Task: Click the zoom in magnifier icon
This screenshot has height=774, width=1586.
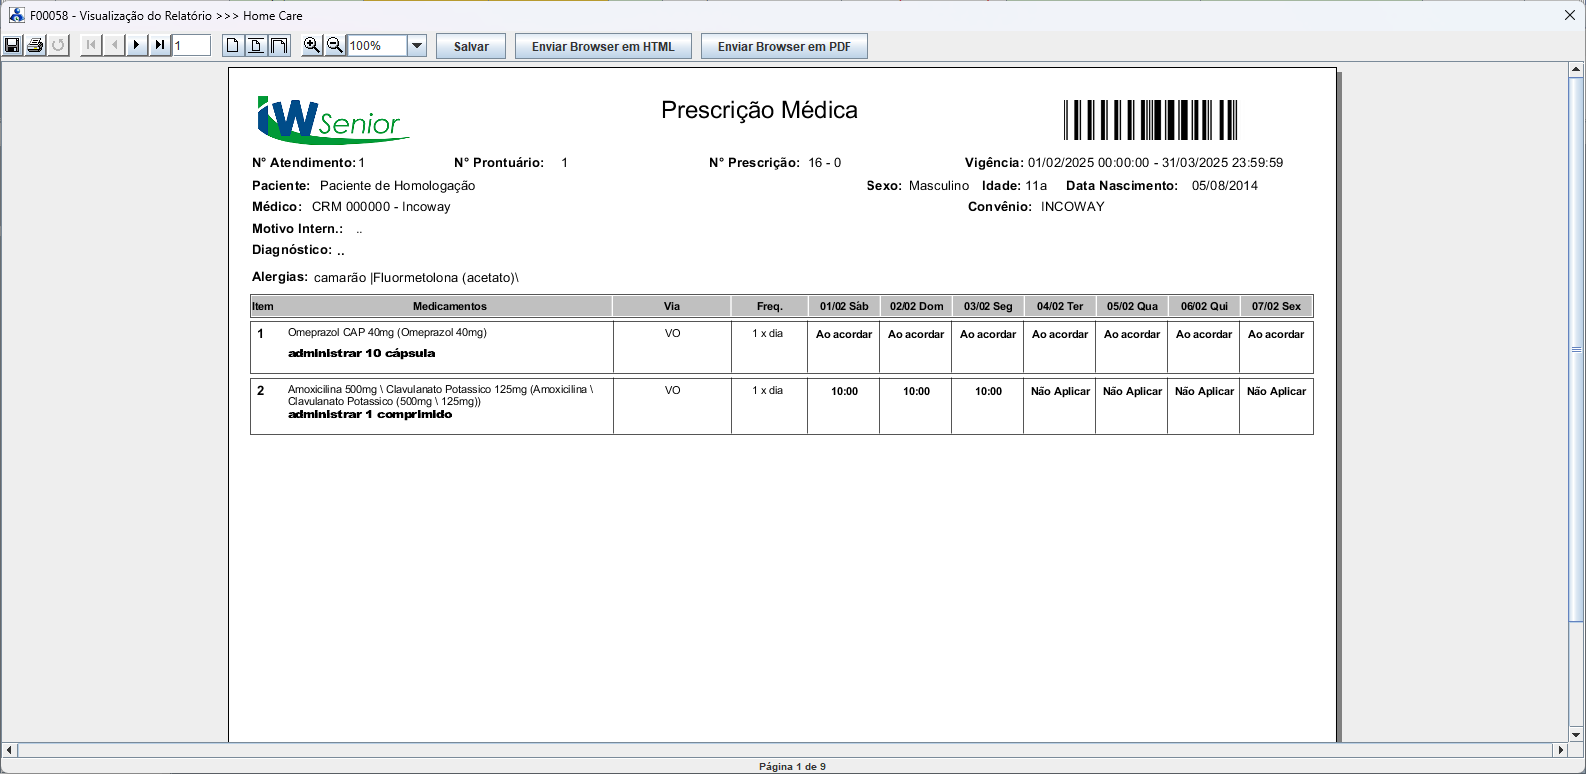Action: pos(312,45)
